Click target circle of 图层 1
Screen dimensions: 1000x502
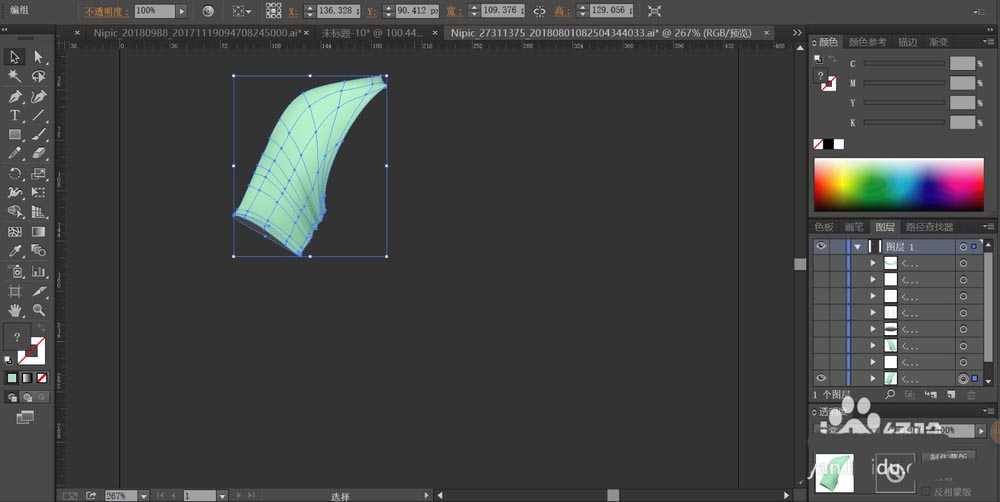(x=963, y=246)
